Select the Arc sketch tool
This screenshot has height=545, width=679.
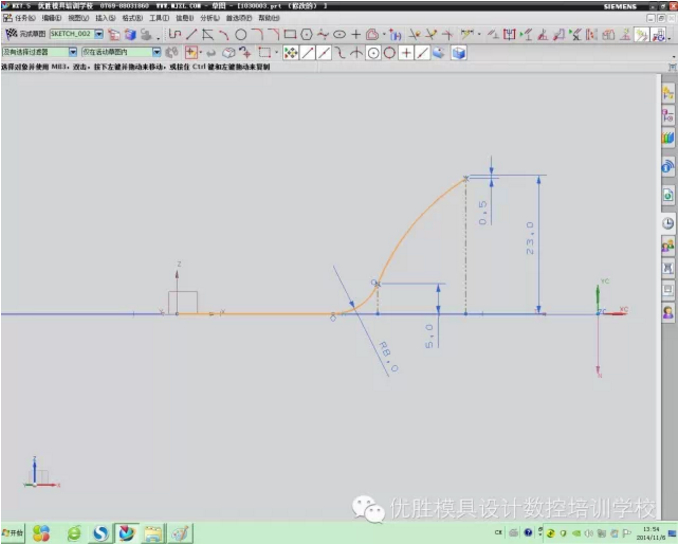click(x=224, y=34)
